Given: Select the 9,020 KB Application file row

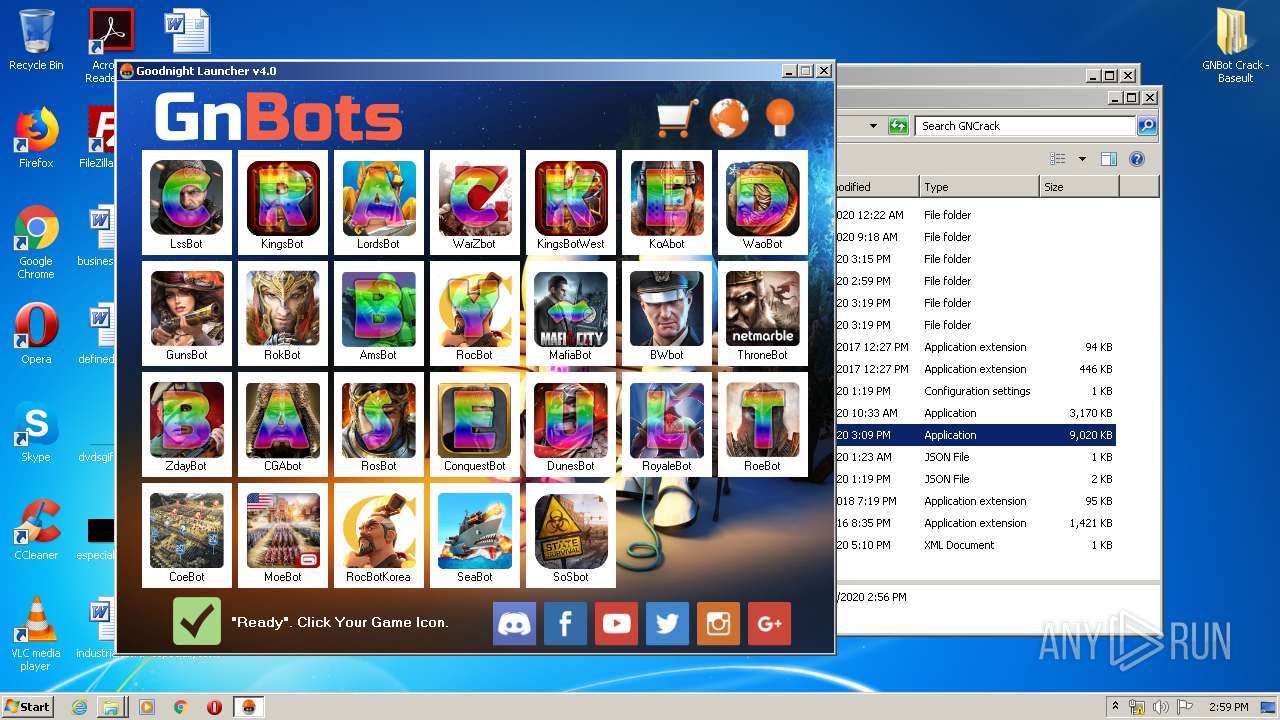Looking at the screenshot, I should 975,435.
